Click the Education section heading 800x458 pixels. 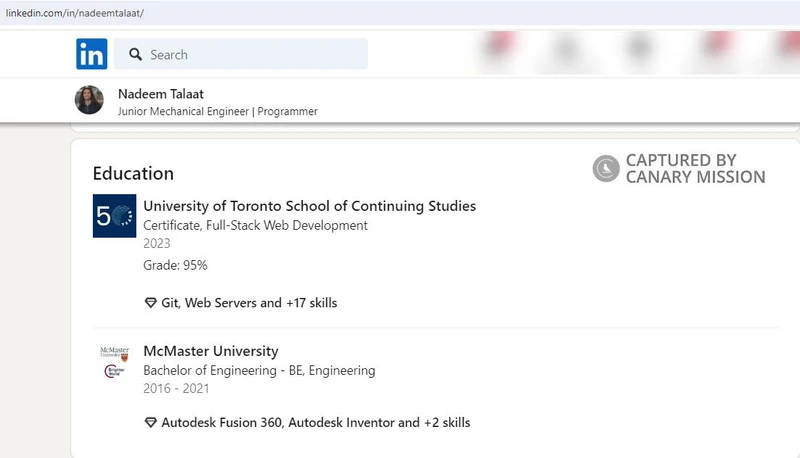(133, 173)
